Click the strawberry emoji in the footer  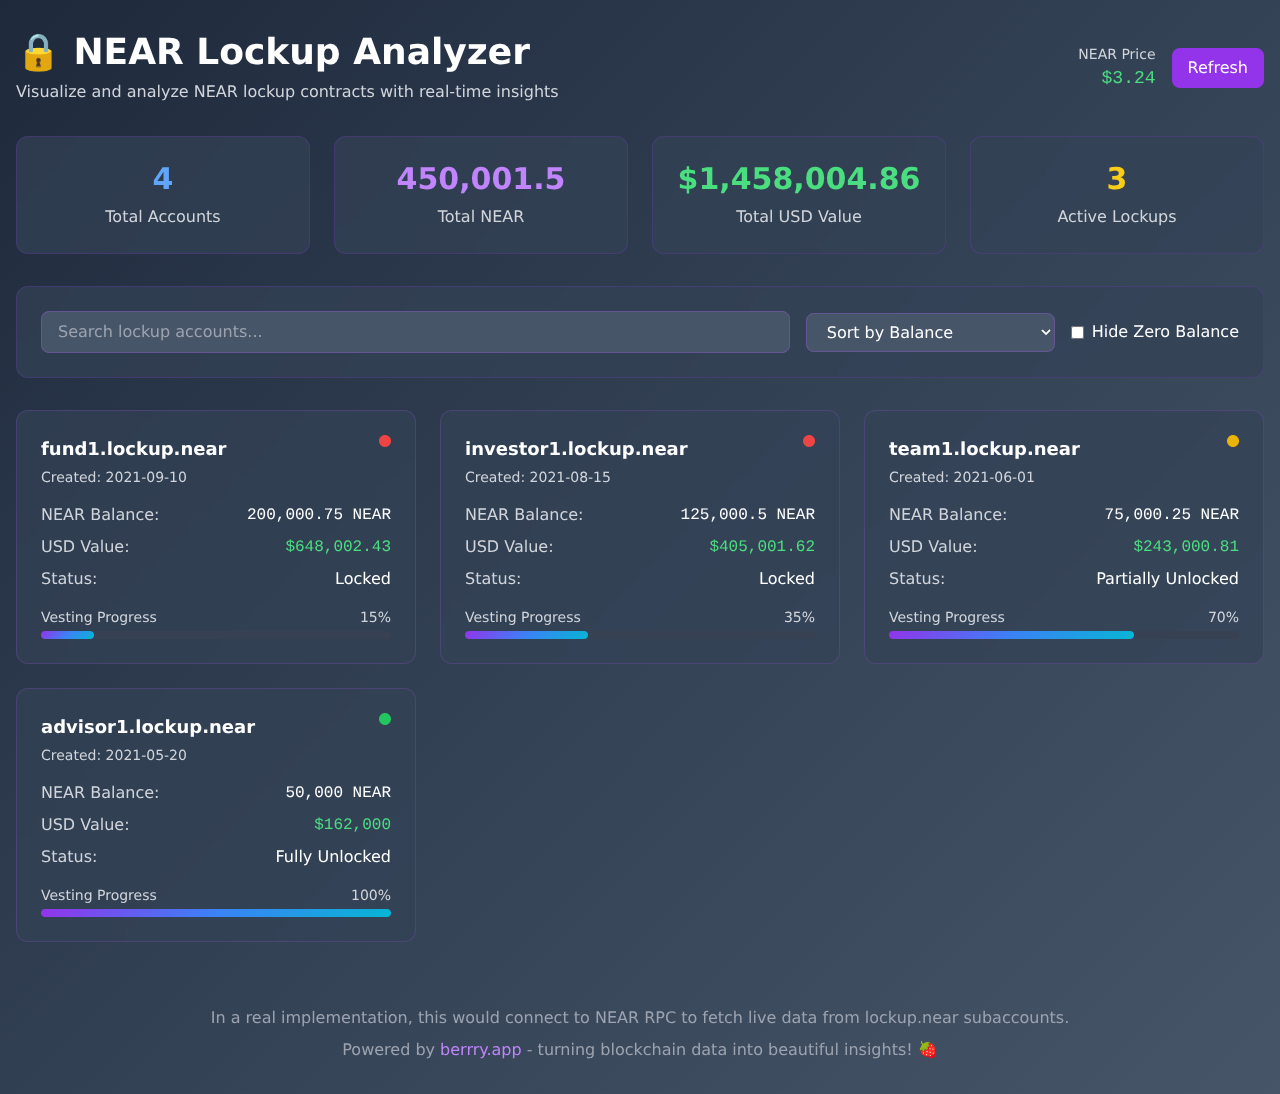(927, 1049)
